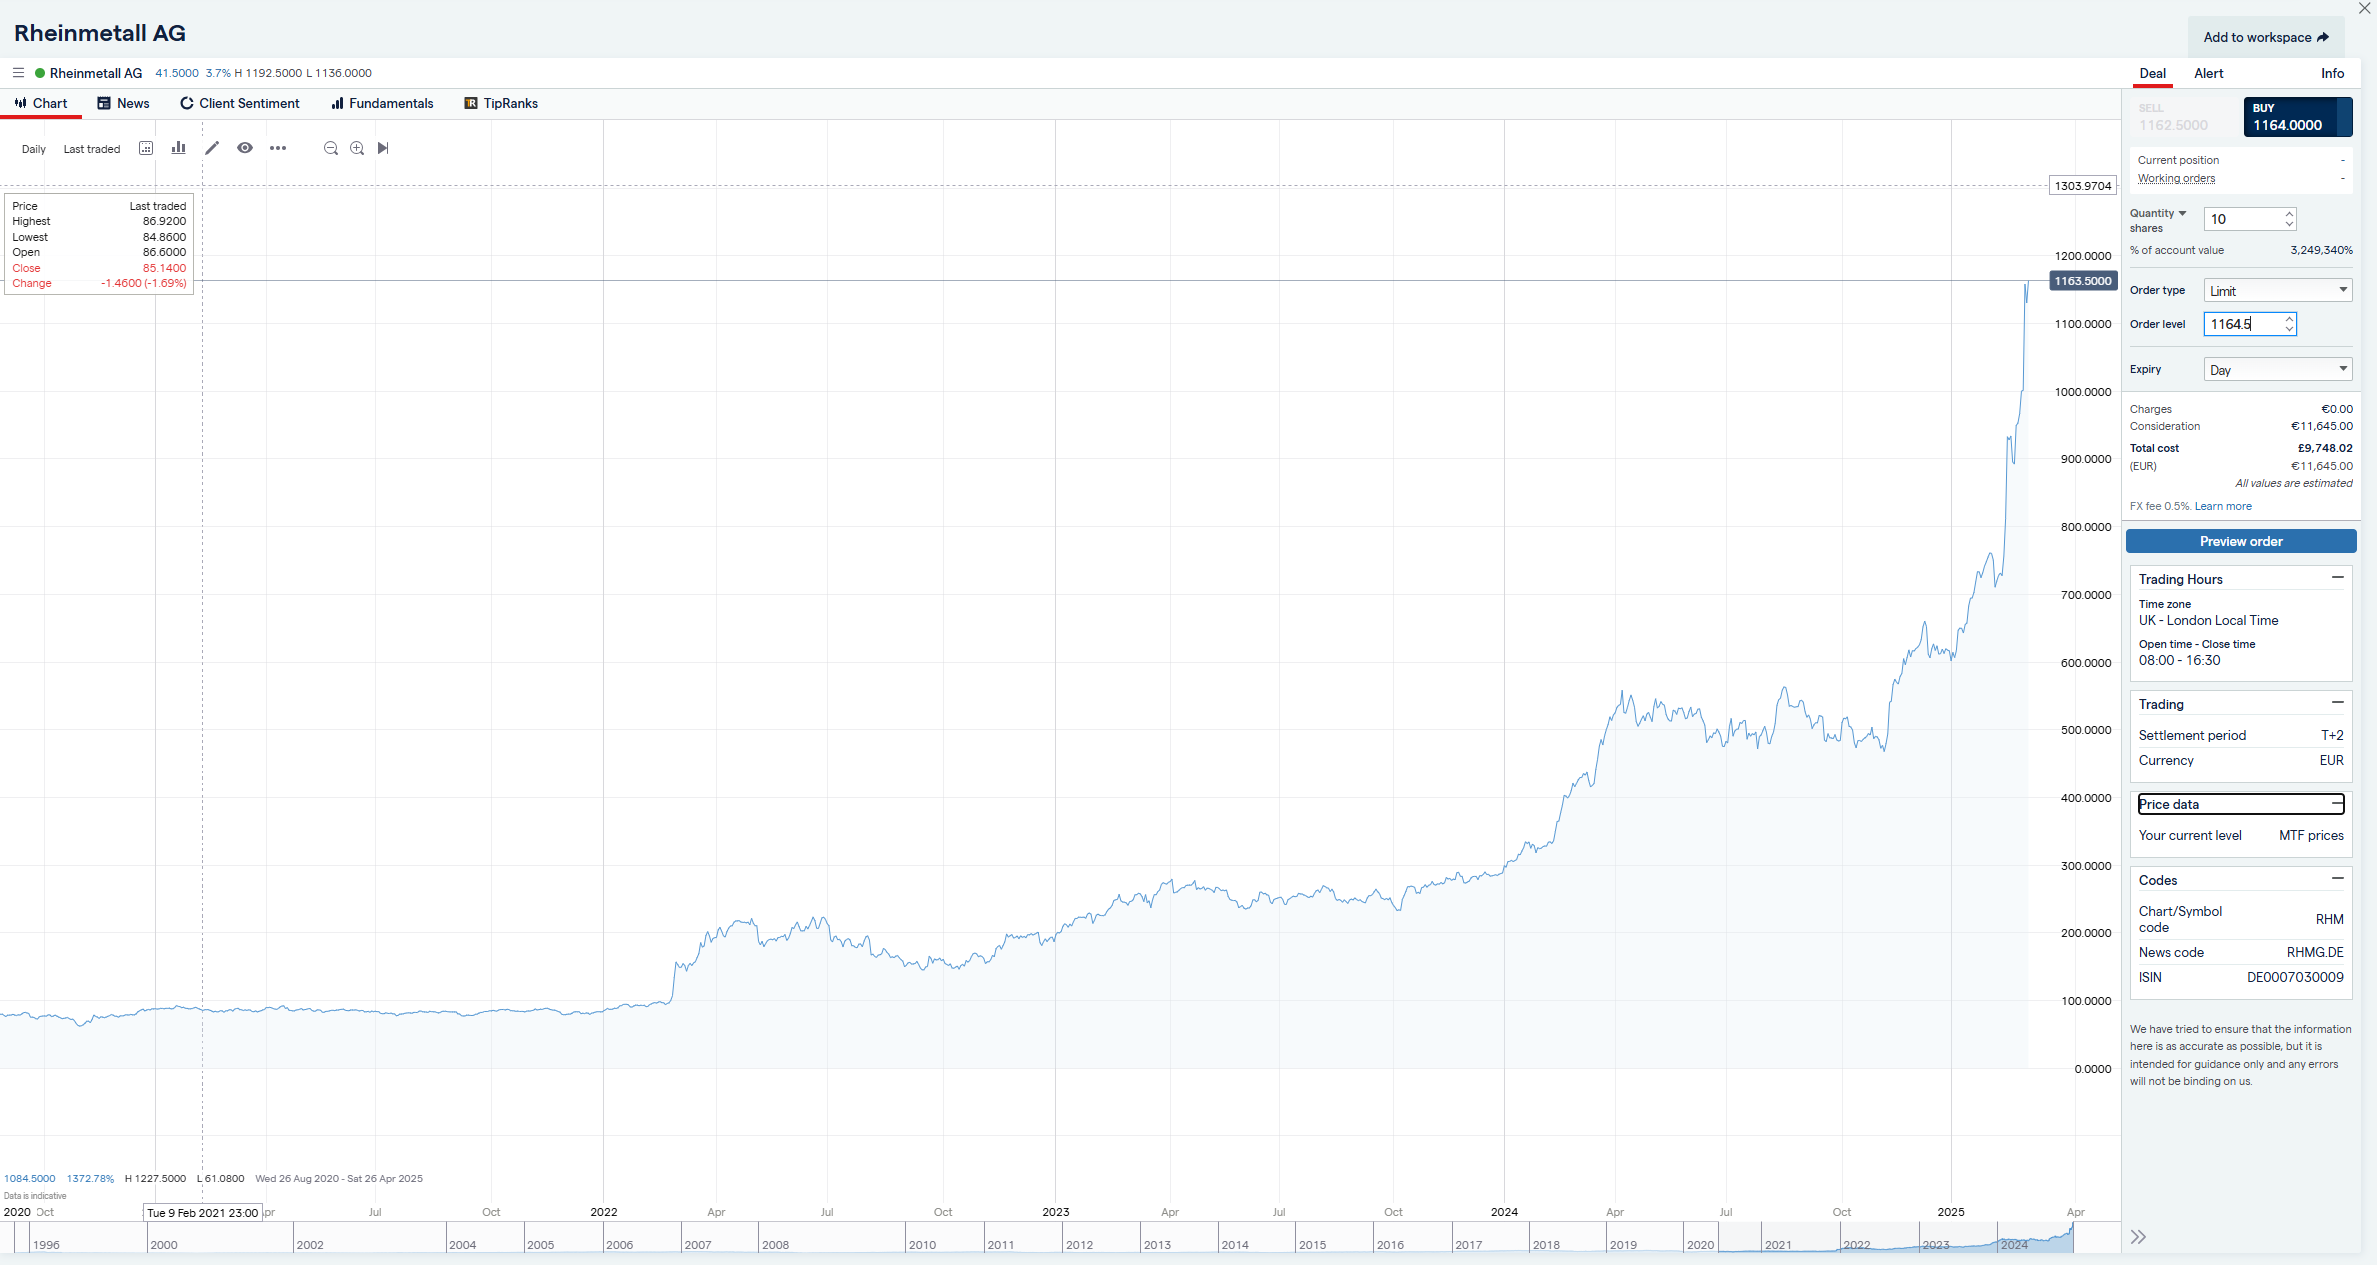This screenshot has height=1265, width=2378.
Task: Click the Order level input field
Action: coord(2243,324)
